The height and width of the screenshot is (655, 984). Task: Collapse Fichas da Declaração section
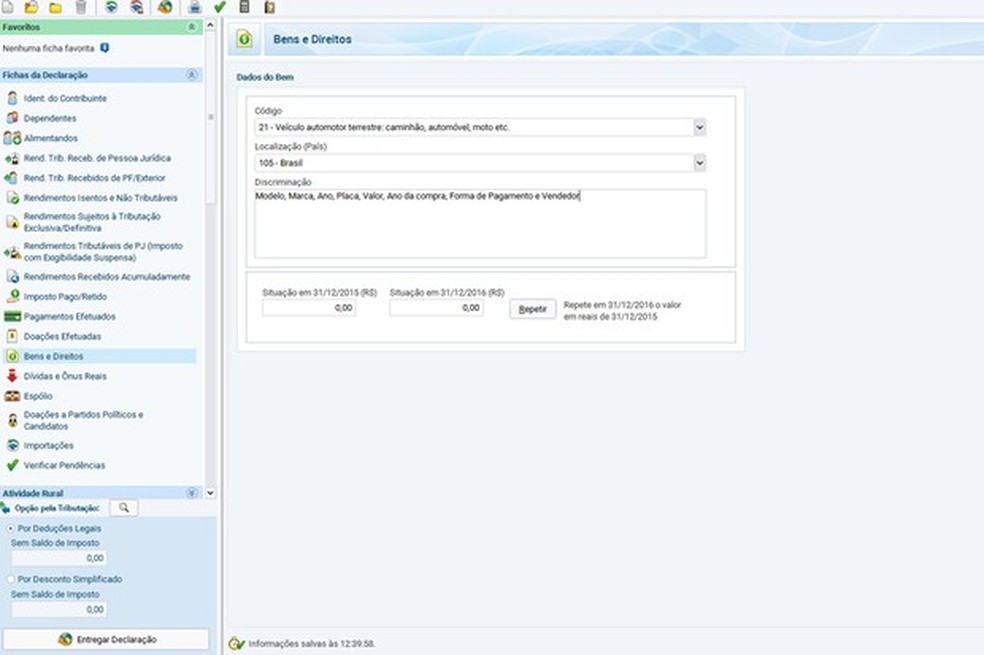click(x=191, y=75)
